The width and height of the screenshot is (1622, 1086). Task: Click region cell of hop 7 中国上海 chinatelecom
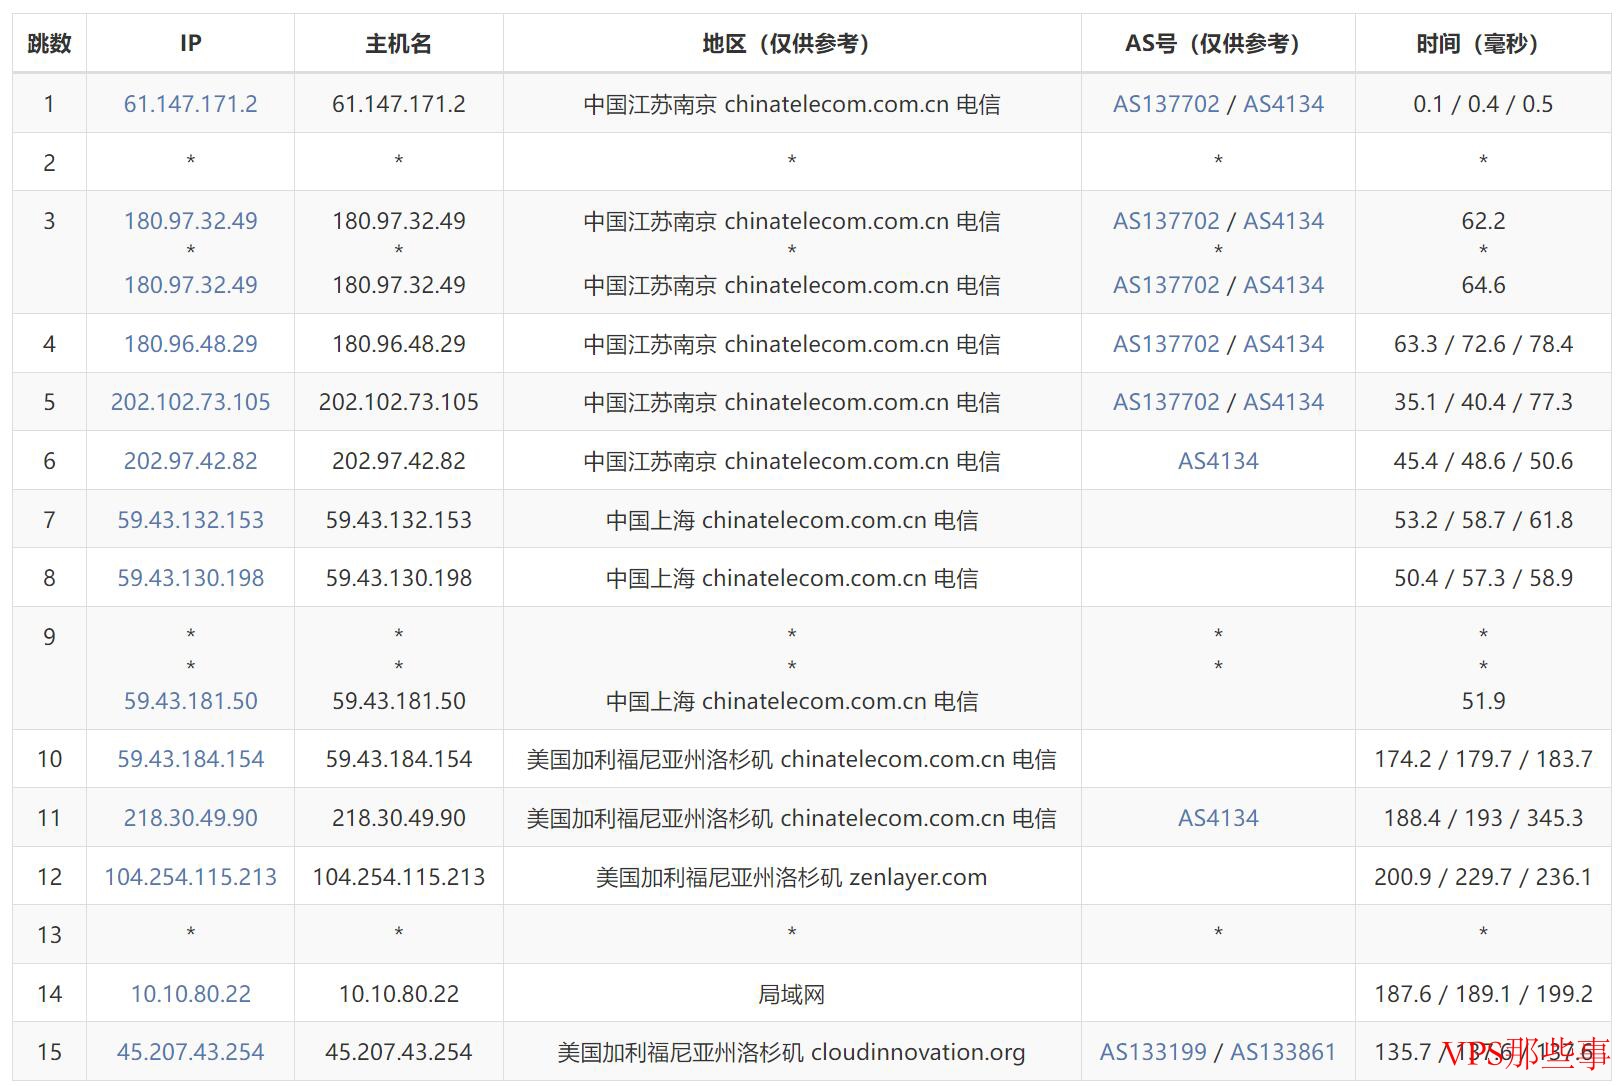pos(791,520)
